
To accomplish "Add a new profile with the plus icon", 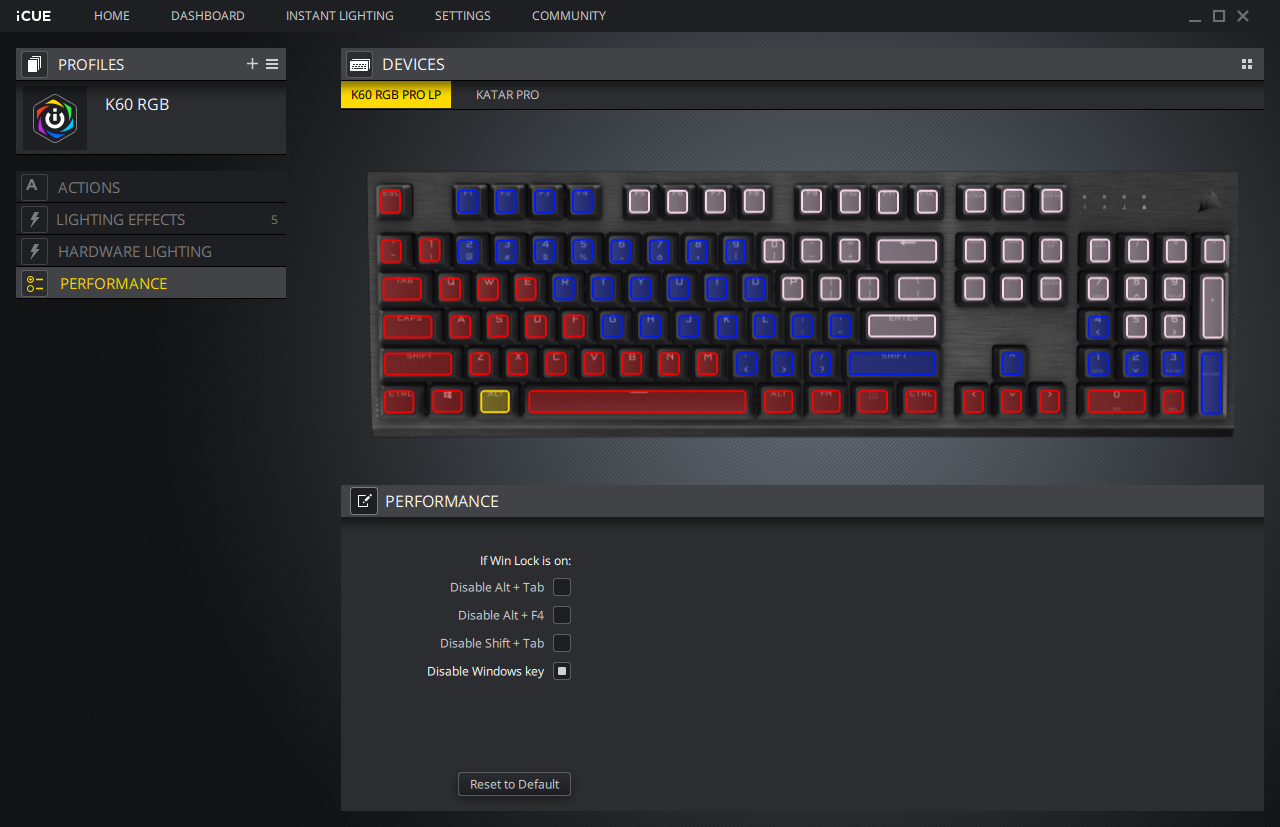I will (252, 64).
